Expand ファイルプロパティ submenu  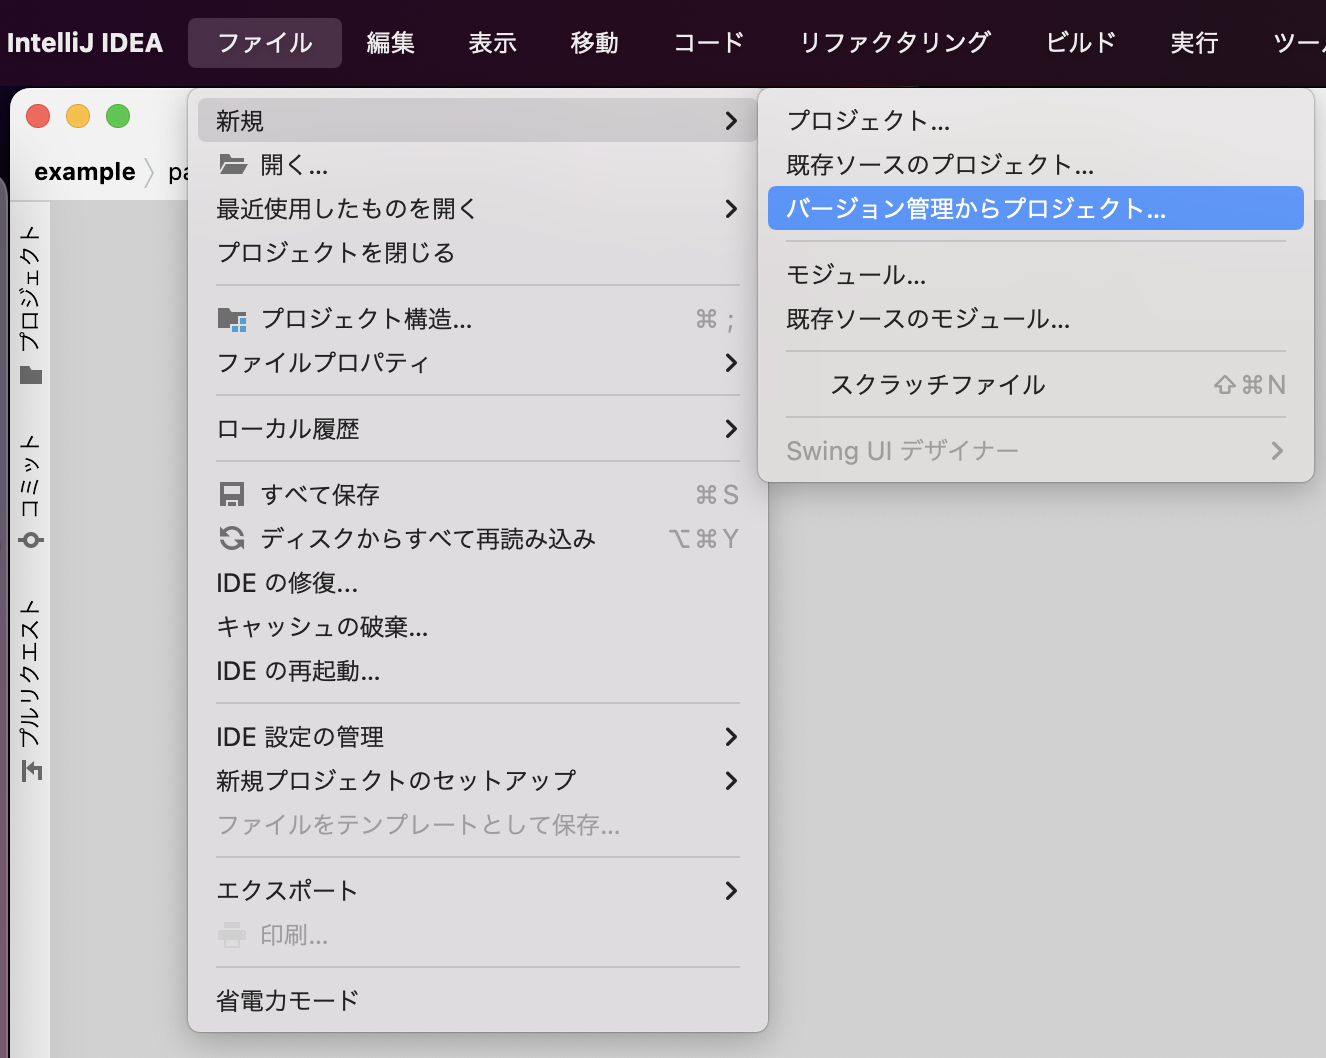click(x=731, y=363)
